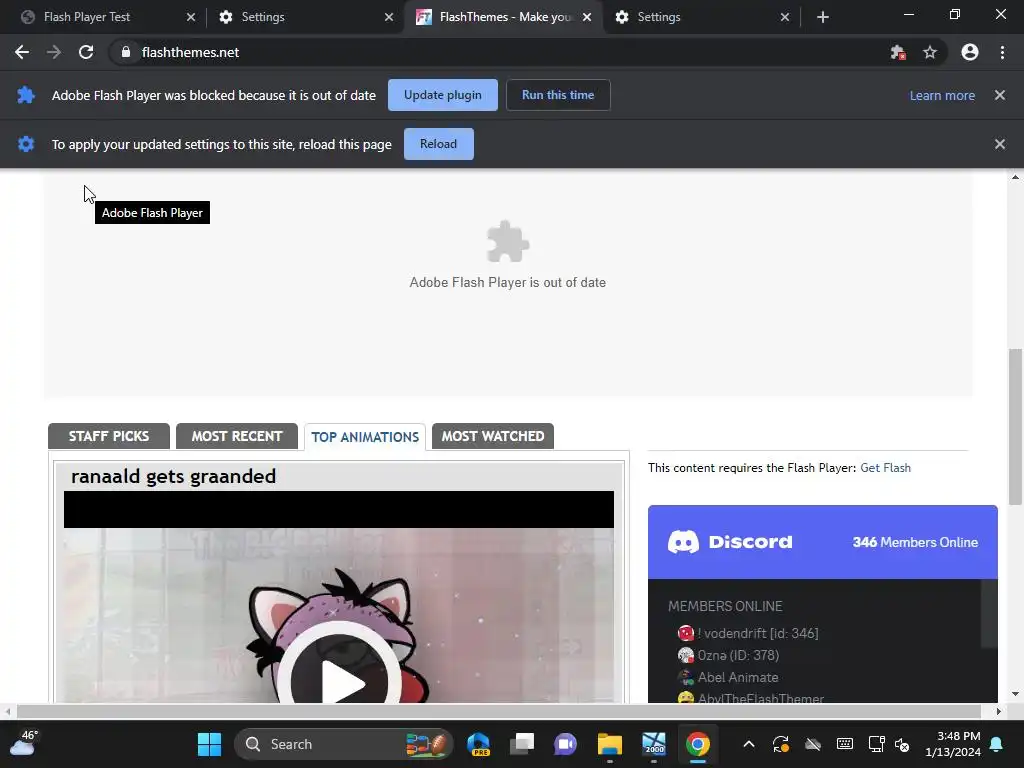Close the Flash Player Test tab
This screenshot has height=768, width=1024.
point(191,17)
